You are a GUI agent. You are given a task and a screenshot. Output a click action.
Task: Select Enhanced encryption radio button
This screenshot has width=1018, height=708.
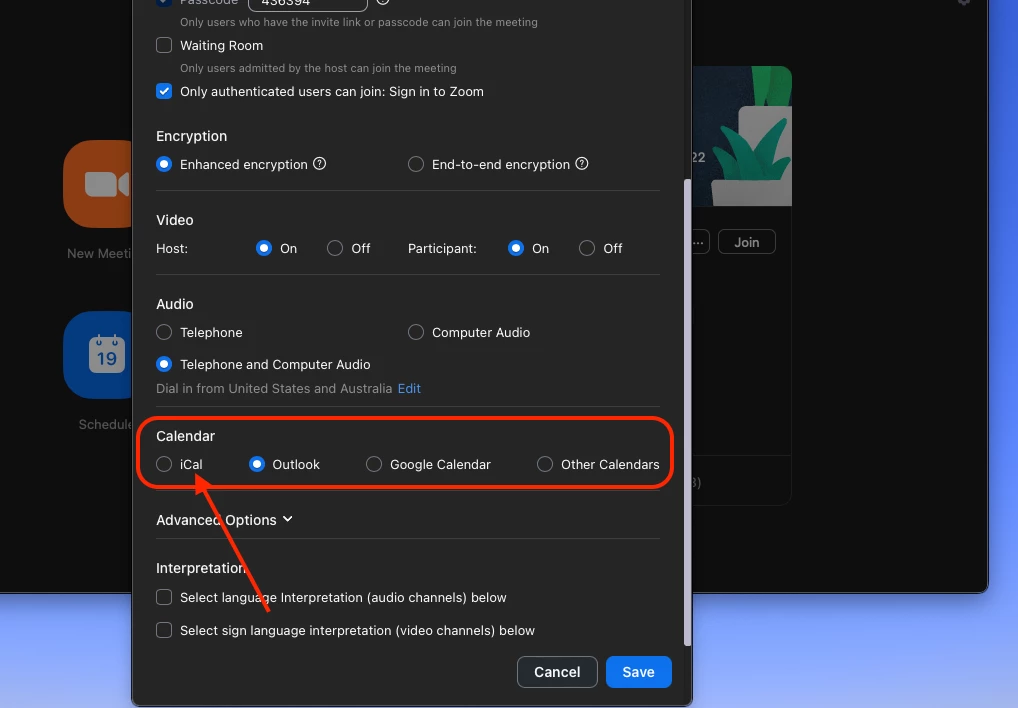coord(164,164)
